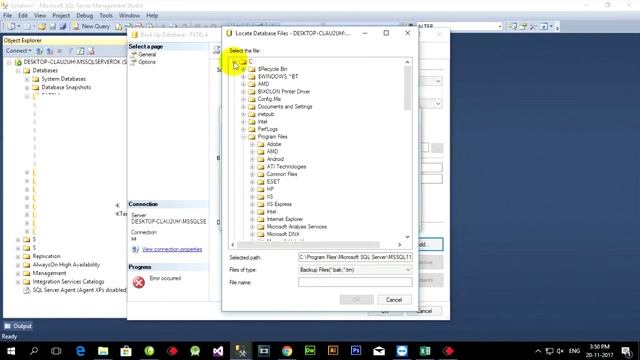Expand AlwaysOn High Availability node

(18, 265)
